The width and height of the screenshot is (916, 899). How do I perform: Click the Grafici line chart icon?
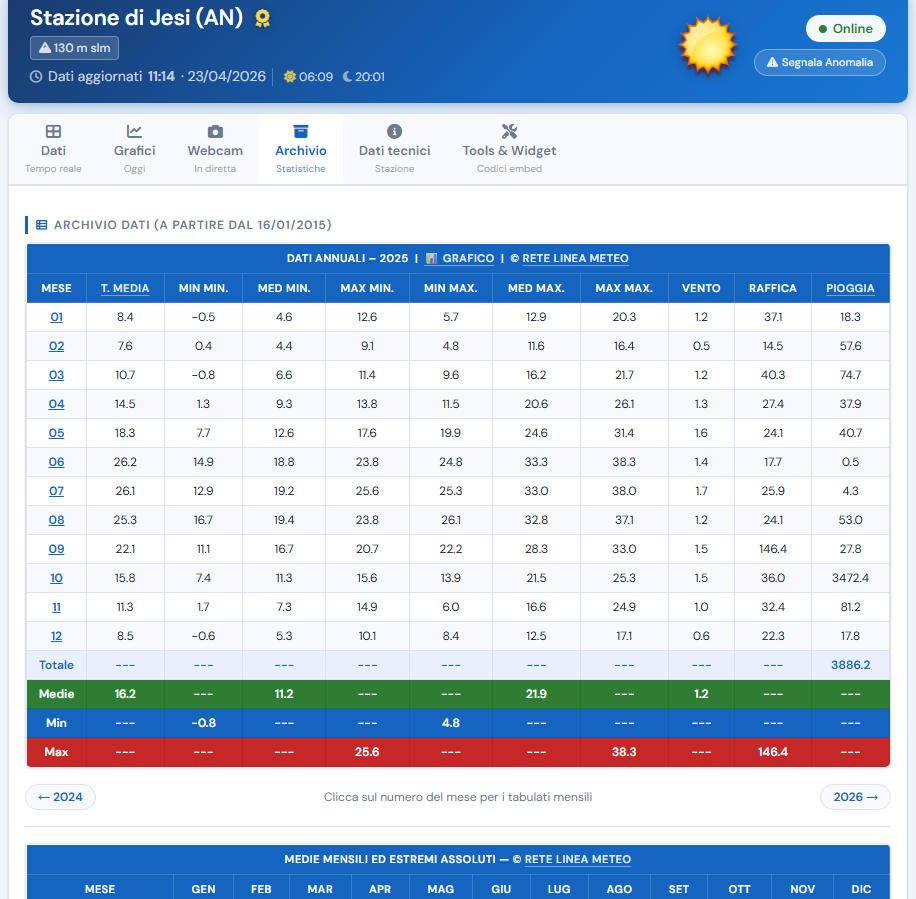pos(134,132)
